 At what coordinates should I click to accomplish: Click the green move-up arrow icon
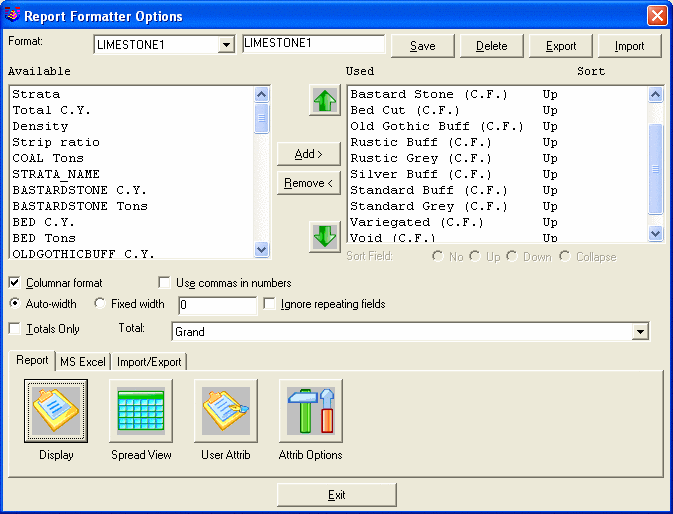324,100
